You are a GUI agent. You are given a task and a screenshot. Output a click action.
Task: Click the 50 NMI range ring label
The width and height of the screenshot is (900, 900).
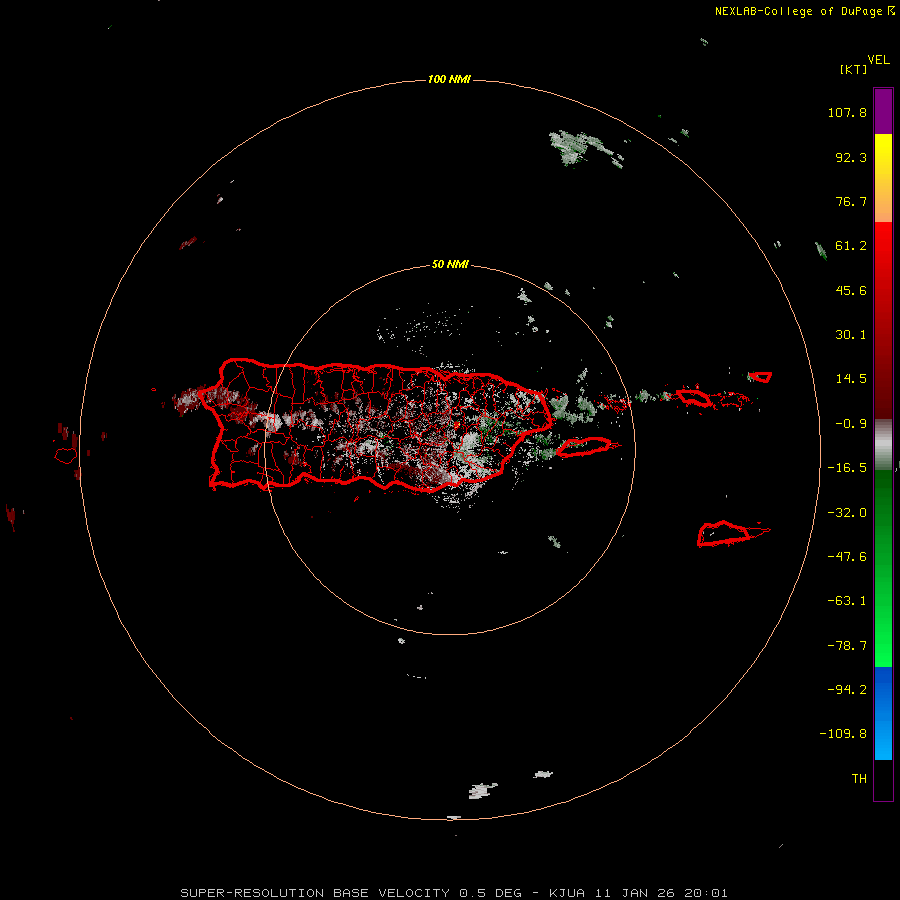[x=450, y=265]
